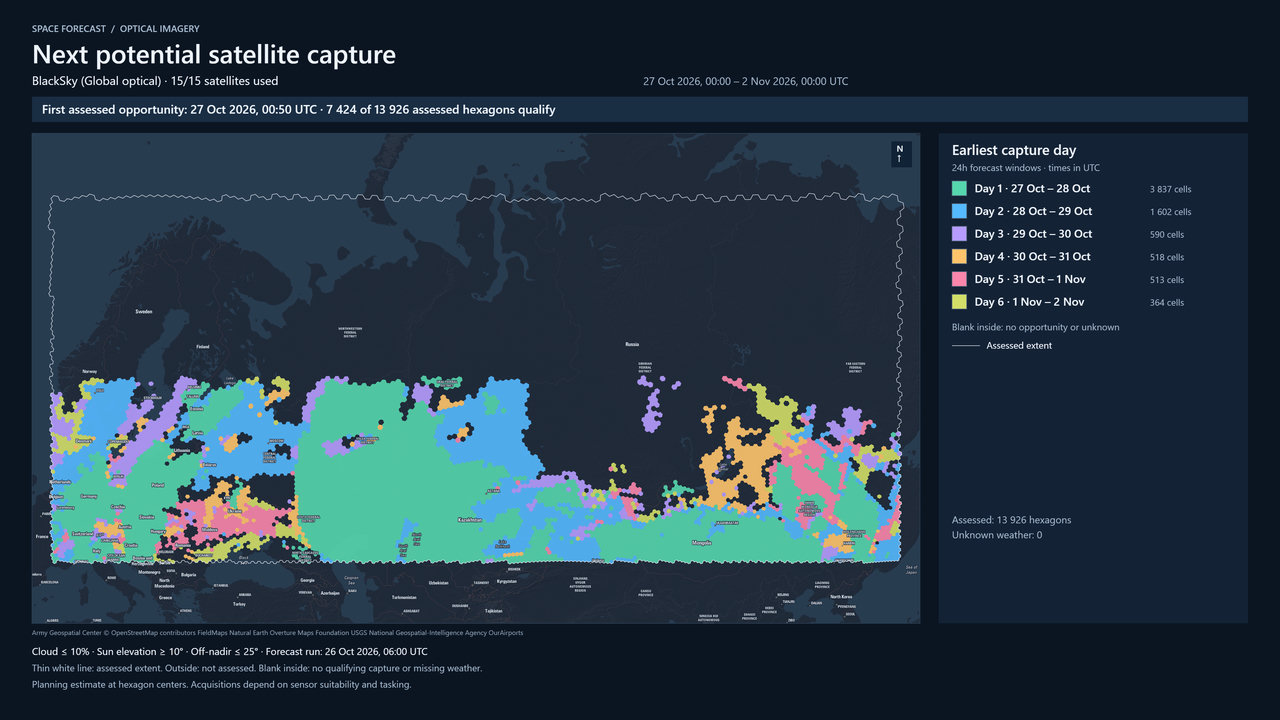Click the '3 837 cells' count

point(1170,189)
